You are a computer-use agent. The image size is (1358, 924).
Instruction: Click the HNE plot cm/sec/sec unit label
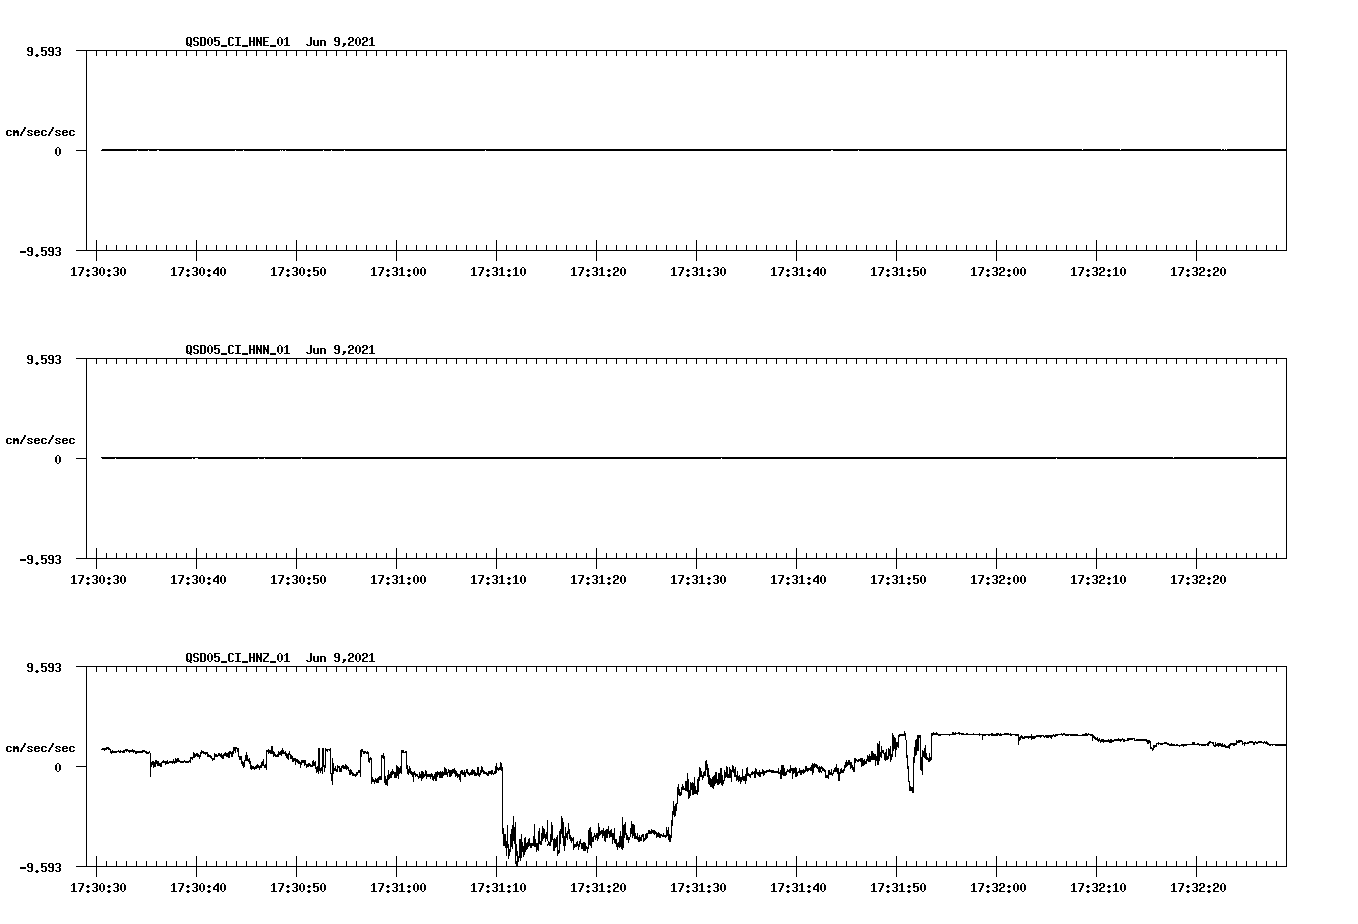click(x=40, y=132)
